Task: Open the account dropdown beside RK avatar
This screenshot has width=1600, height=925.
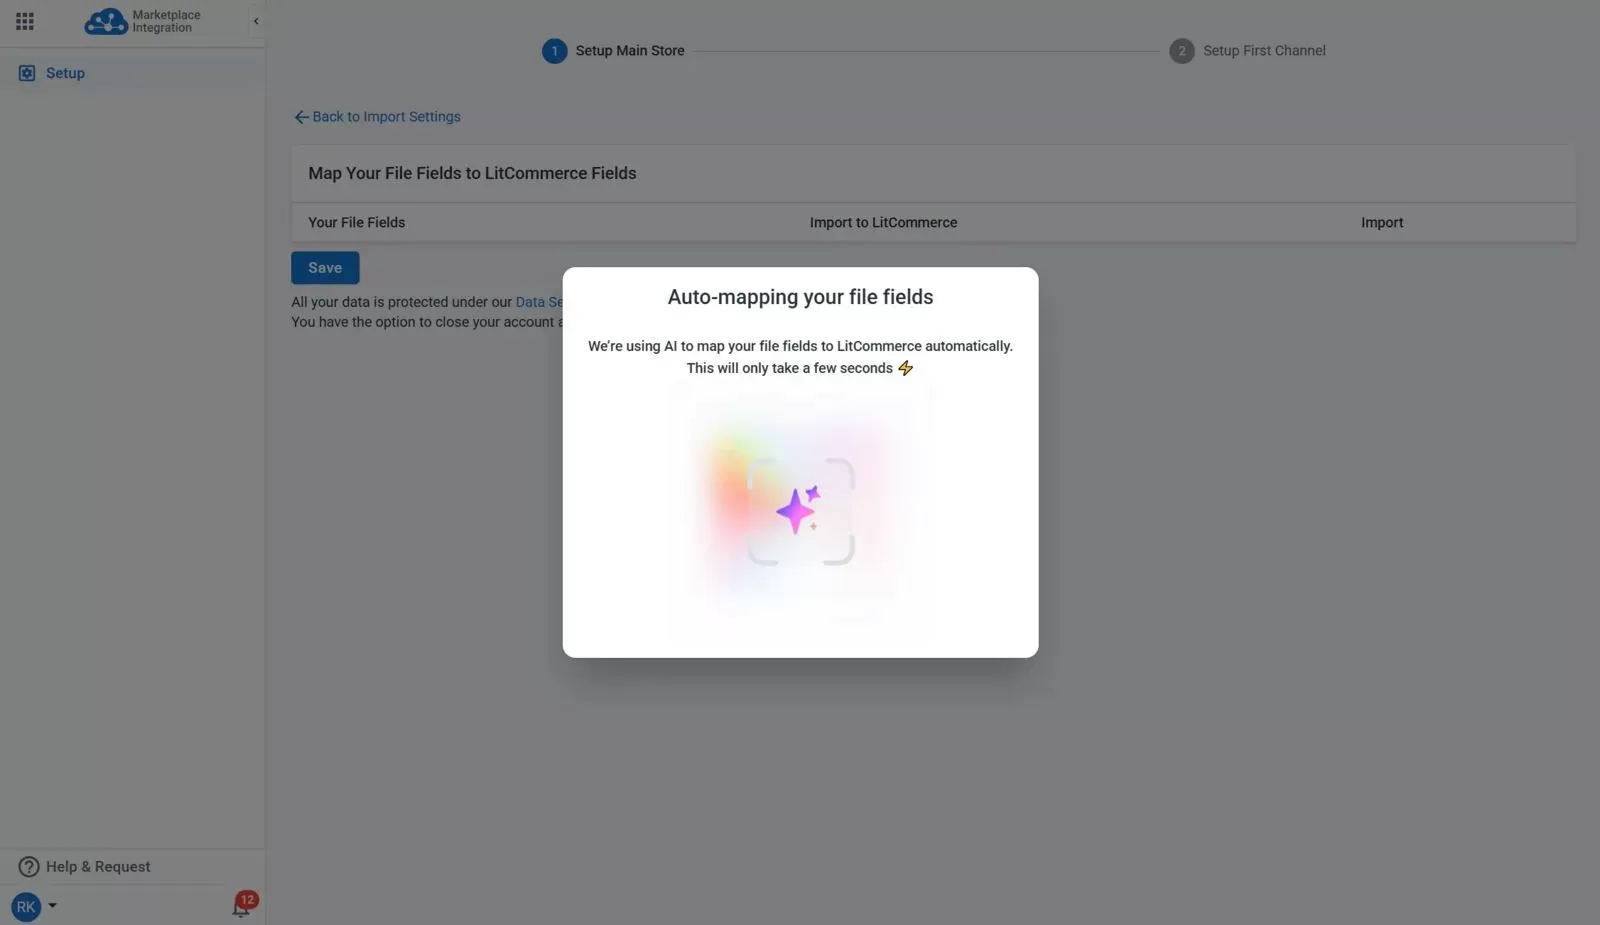Action: click(52, 906)
